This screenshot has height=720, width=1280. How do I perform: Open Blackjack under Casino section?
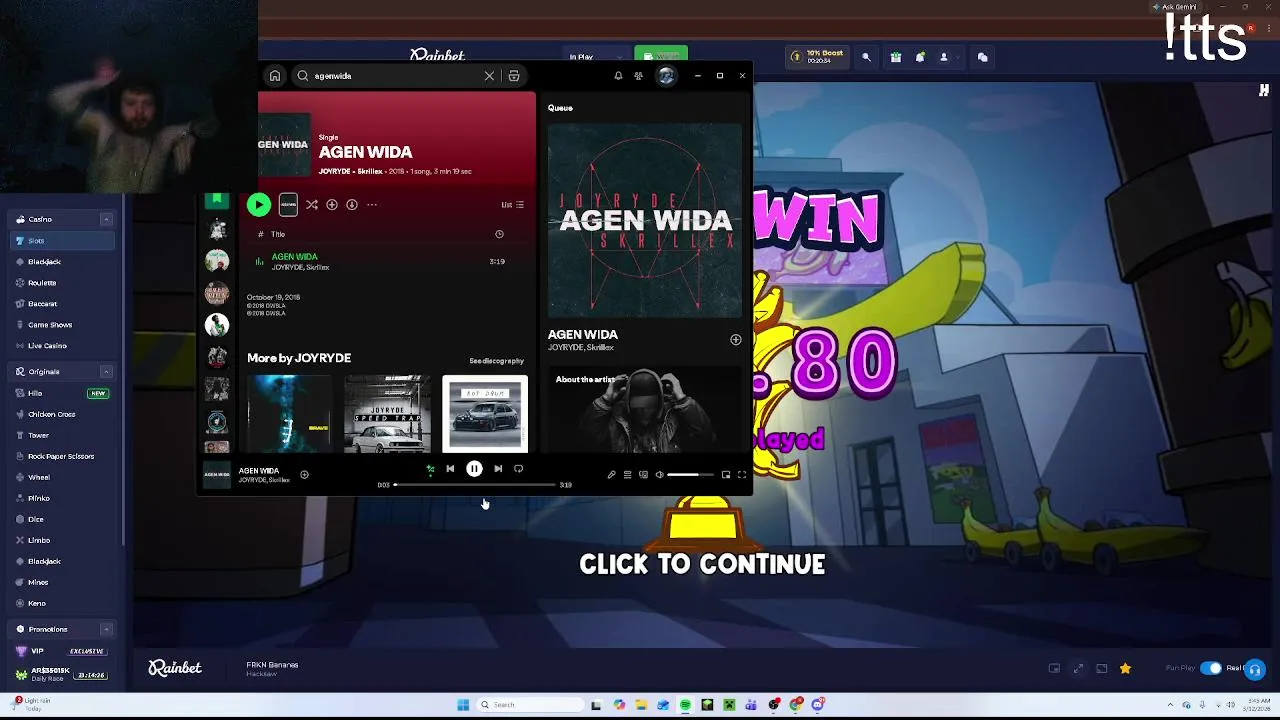[44, 262]
